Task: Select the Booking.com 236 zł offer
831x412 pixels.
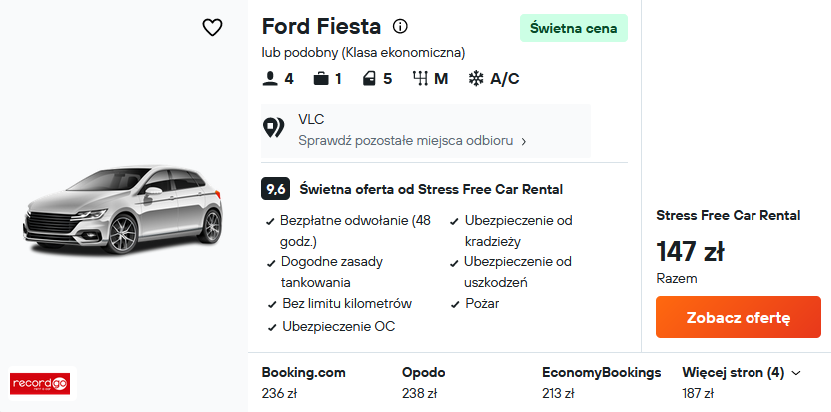Action: 303,382
